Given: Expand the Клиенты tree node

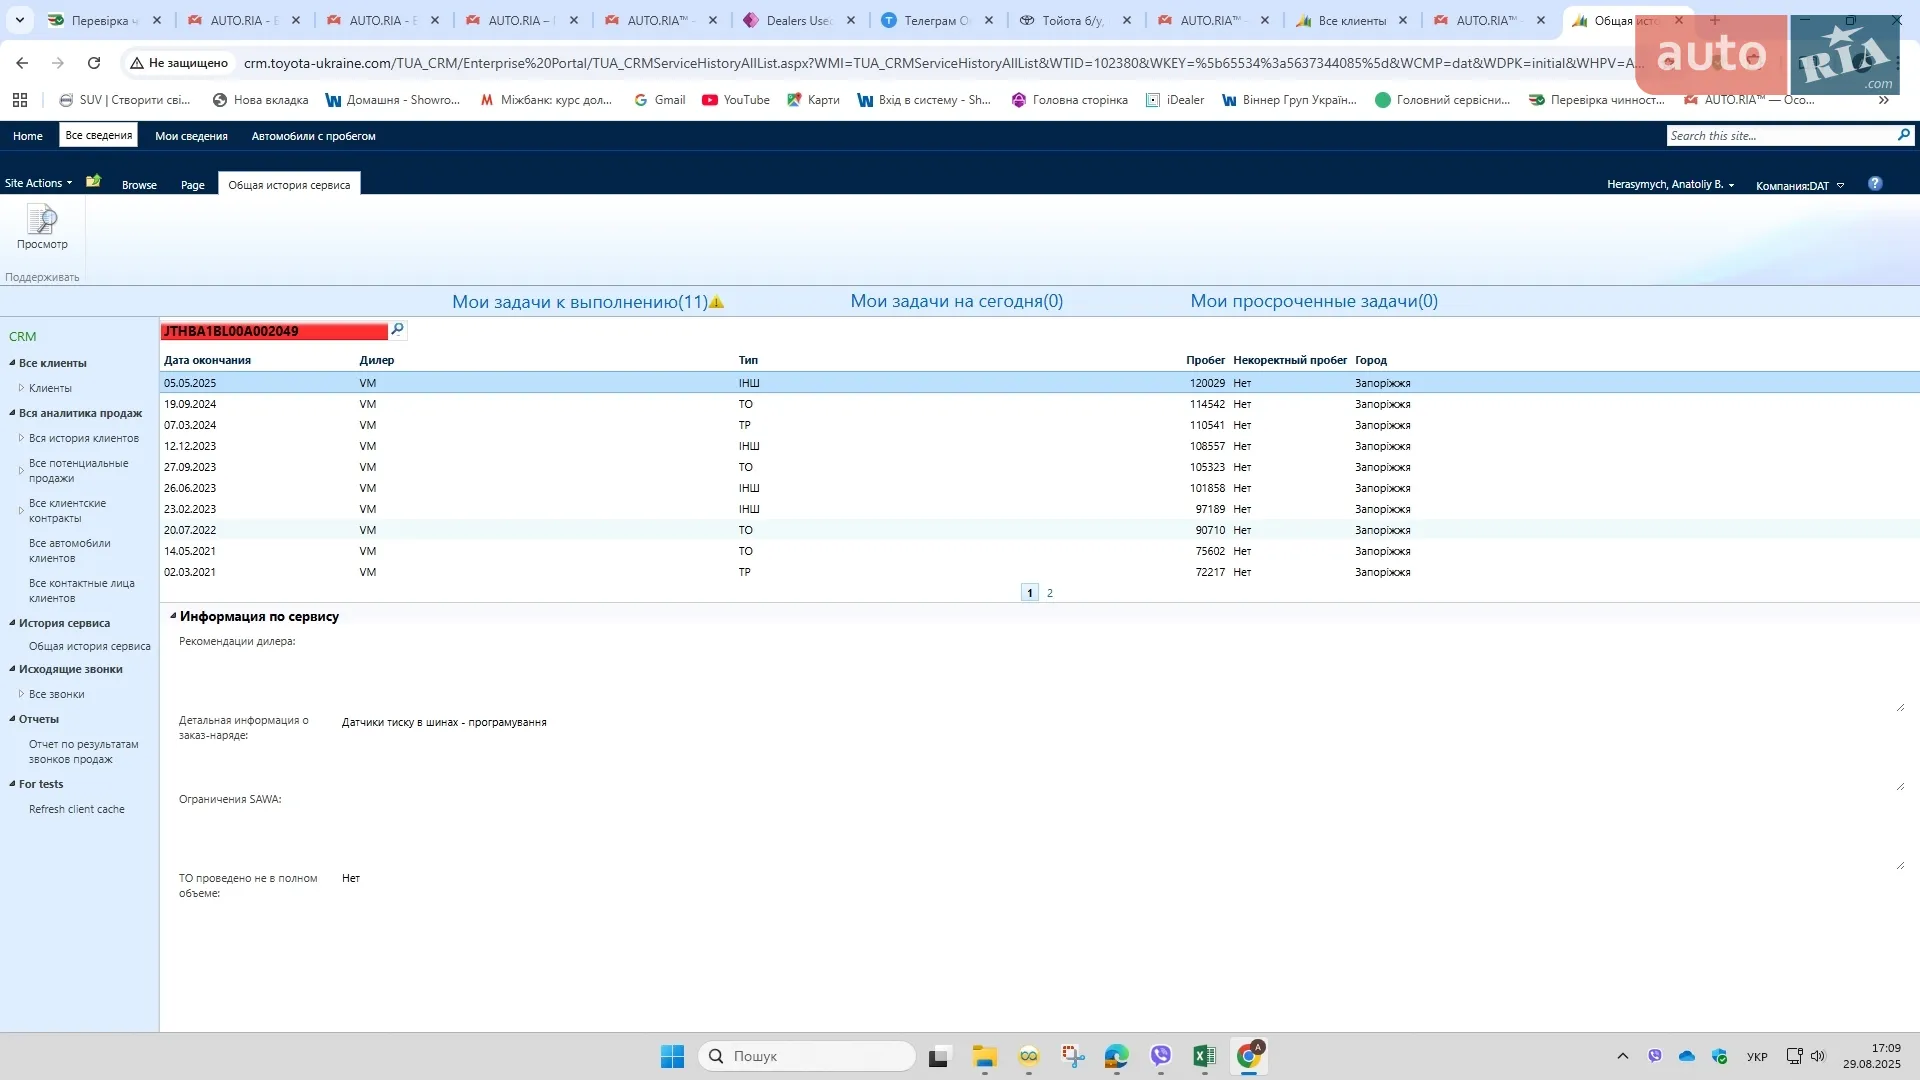Looking at the screenshot, I should click(x=21, y=388).
